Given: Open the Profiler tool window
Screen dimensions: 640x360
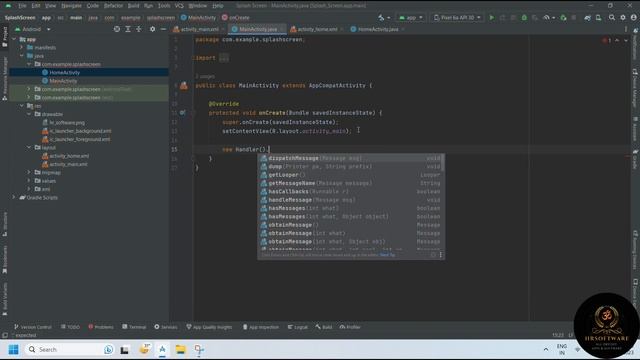Looking at the screenshot, I should pos(350,327).
